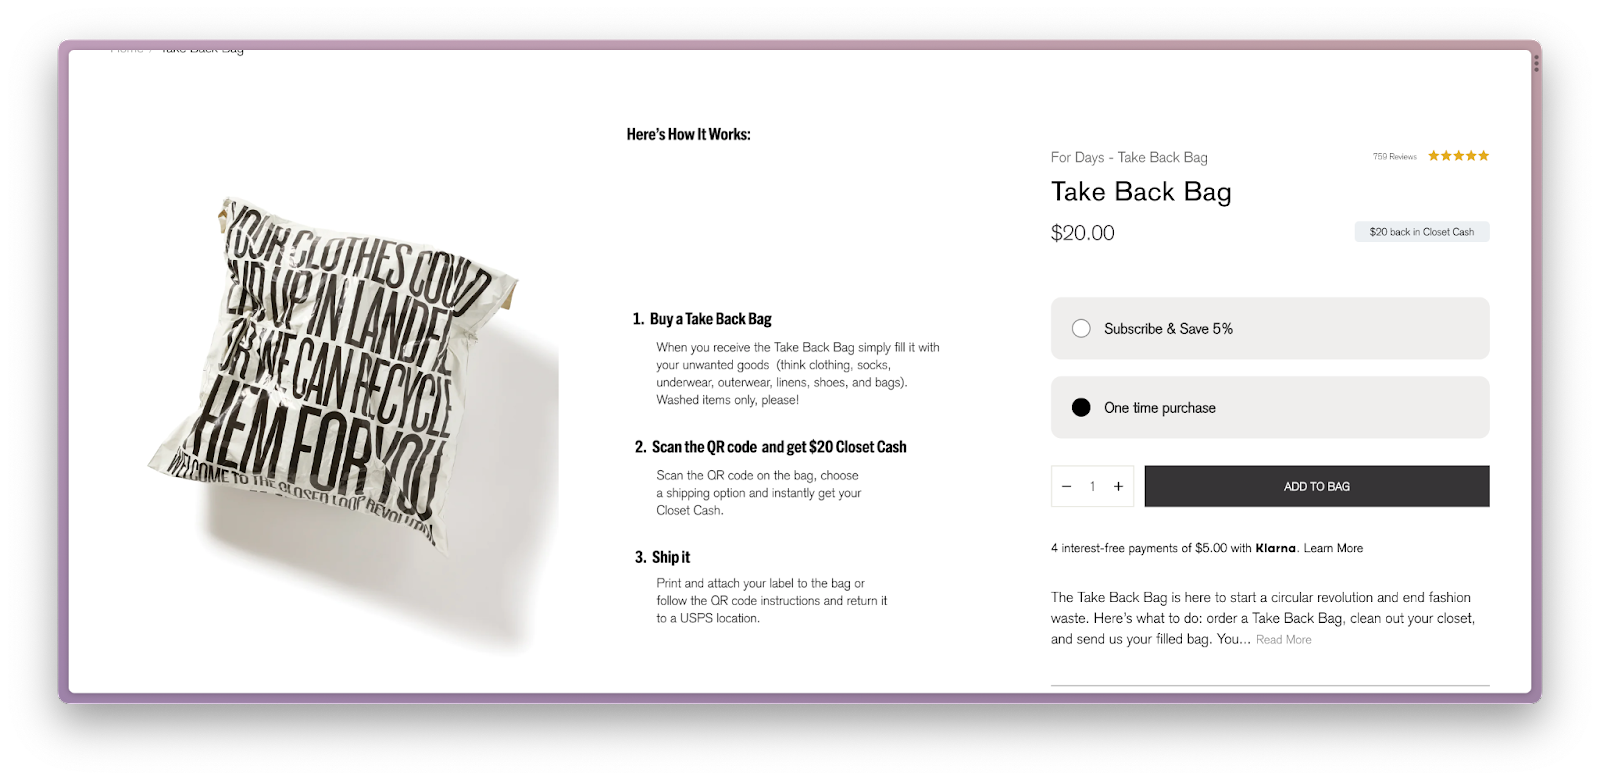Viewport: 1600px width, 780px height.
Task: Click the three-dot handle on the right edge
Action: 1537,64
